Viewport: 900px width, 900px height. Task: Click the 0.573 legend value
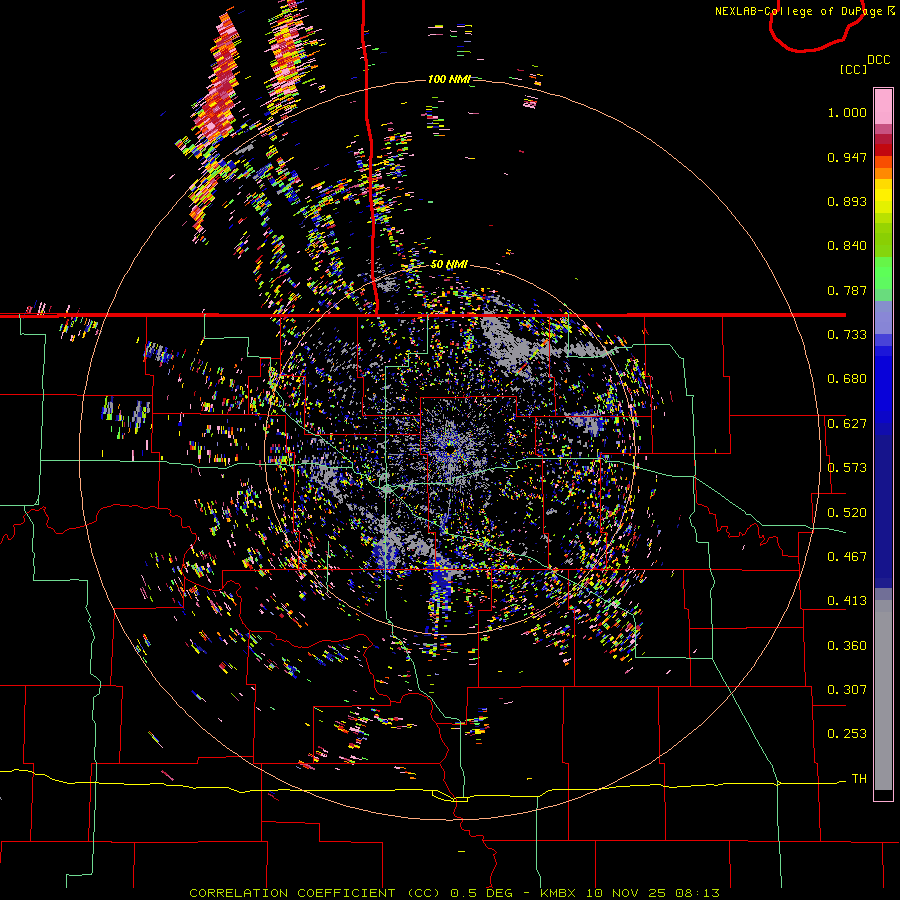pyautogui.click(x=847, y=468)
